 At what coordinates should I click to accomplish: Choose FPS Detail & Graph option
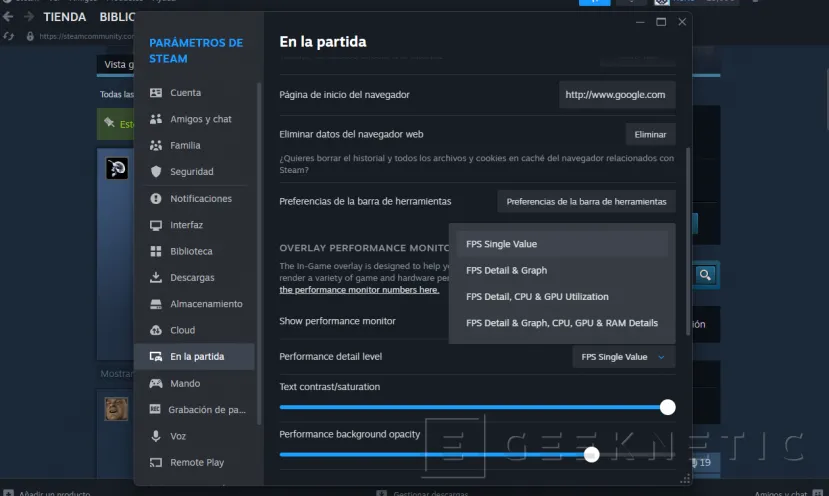click(562, 270)
